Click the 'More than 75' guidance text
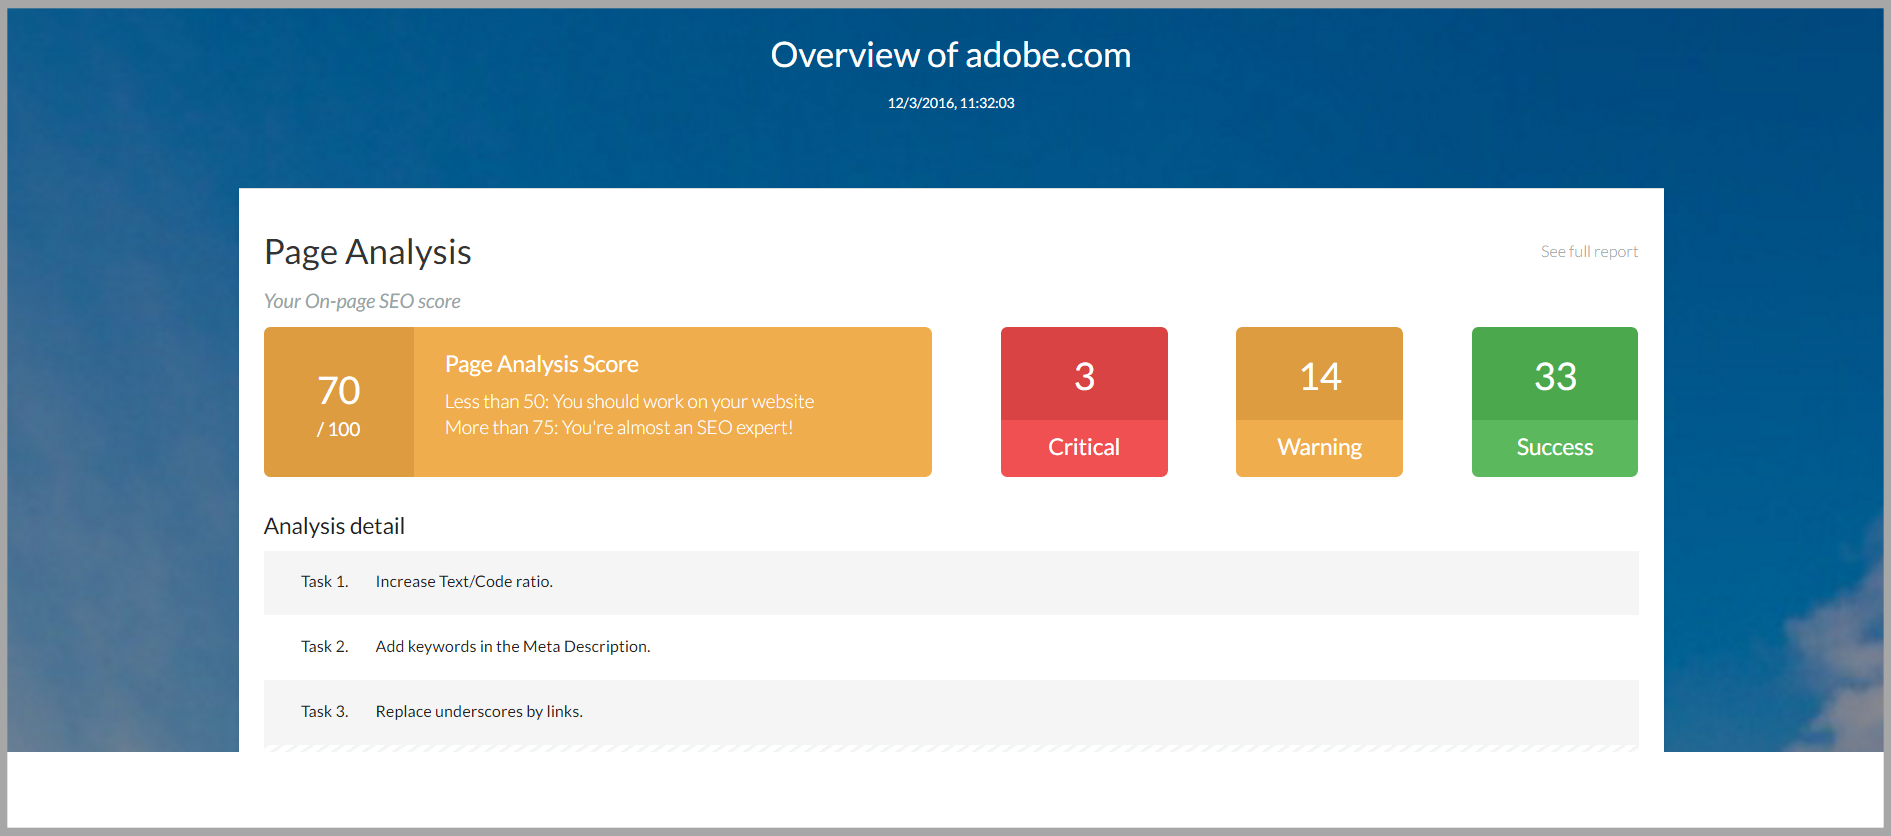The image size is (1891, 836). (619, 427)
